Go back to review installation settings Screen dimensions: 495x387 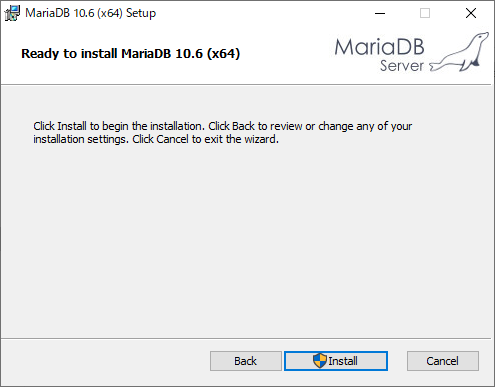tap(246, 361)
